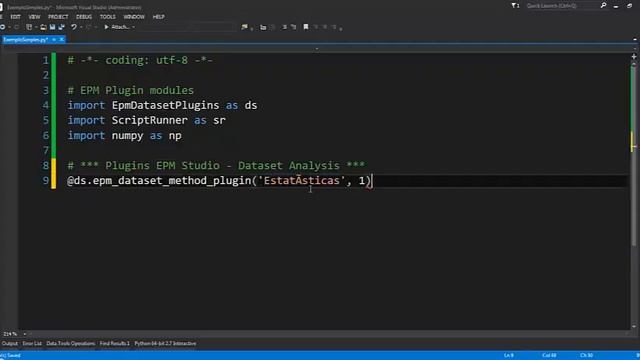The width and height of the screenshot is (640, 360).
Task: Click the coding utf-8 comment line
Action: point(140,60)
